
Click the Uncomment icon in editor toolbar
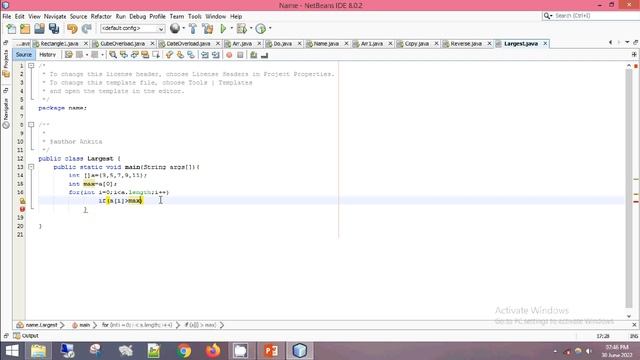click(264, 55)
